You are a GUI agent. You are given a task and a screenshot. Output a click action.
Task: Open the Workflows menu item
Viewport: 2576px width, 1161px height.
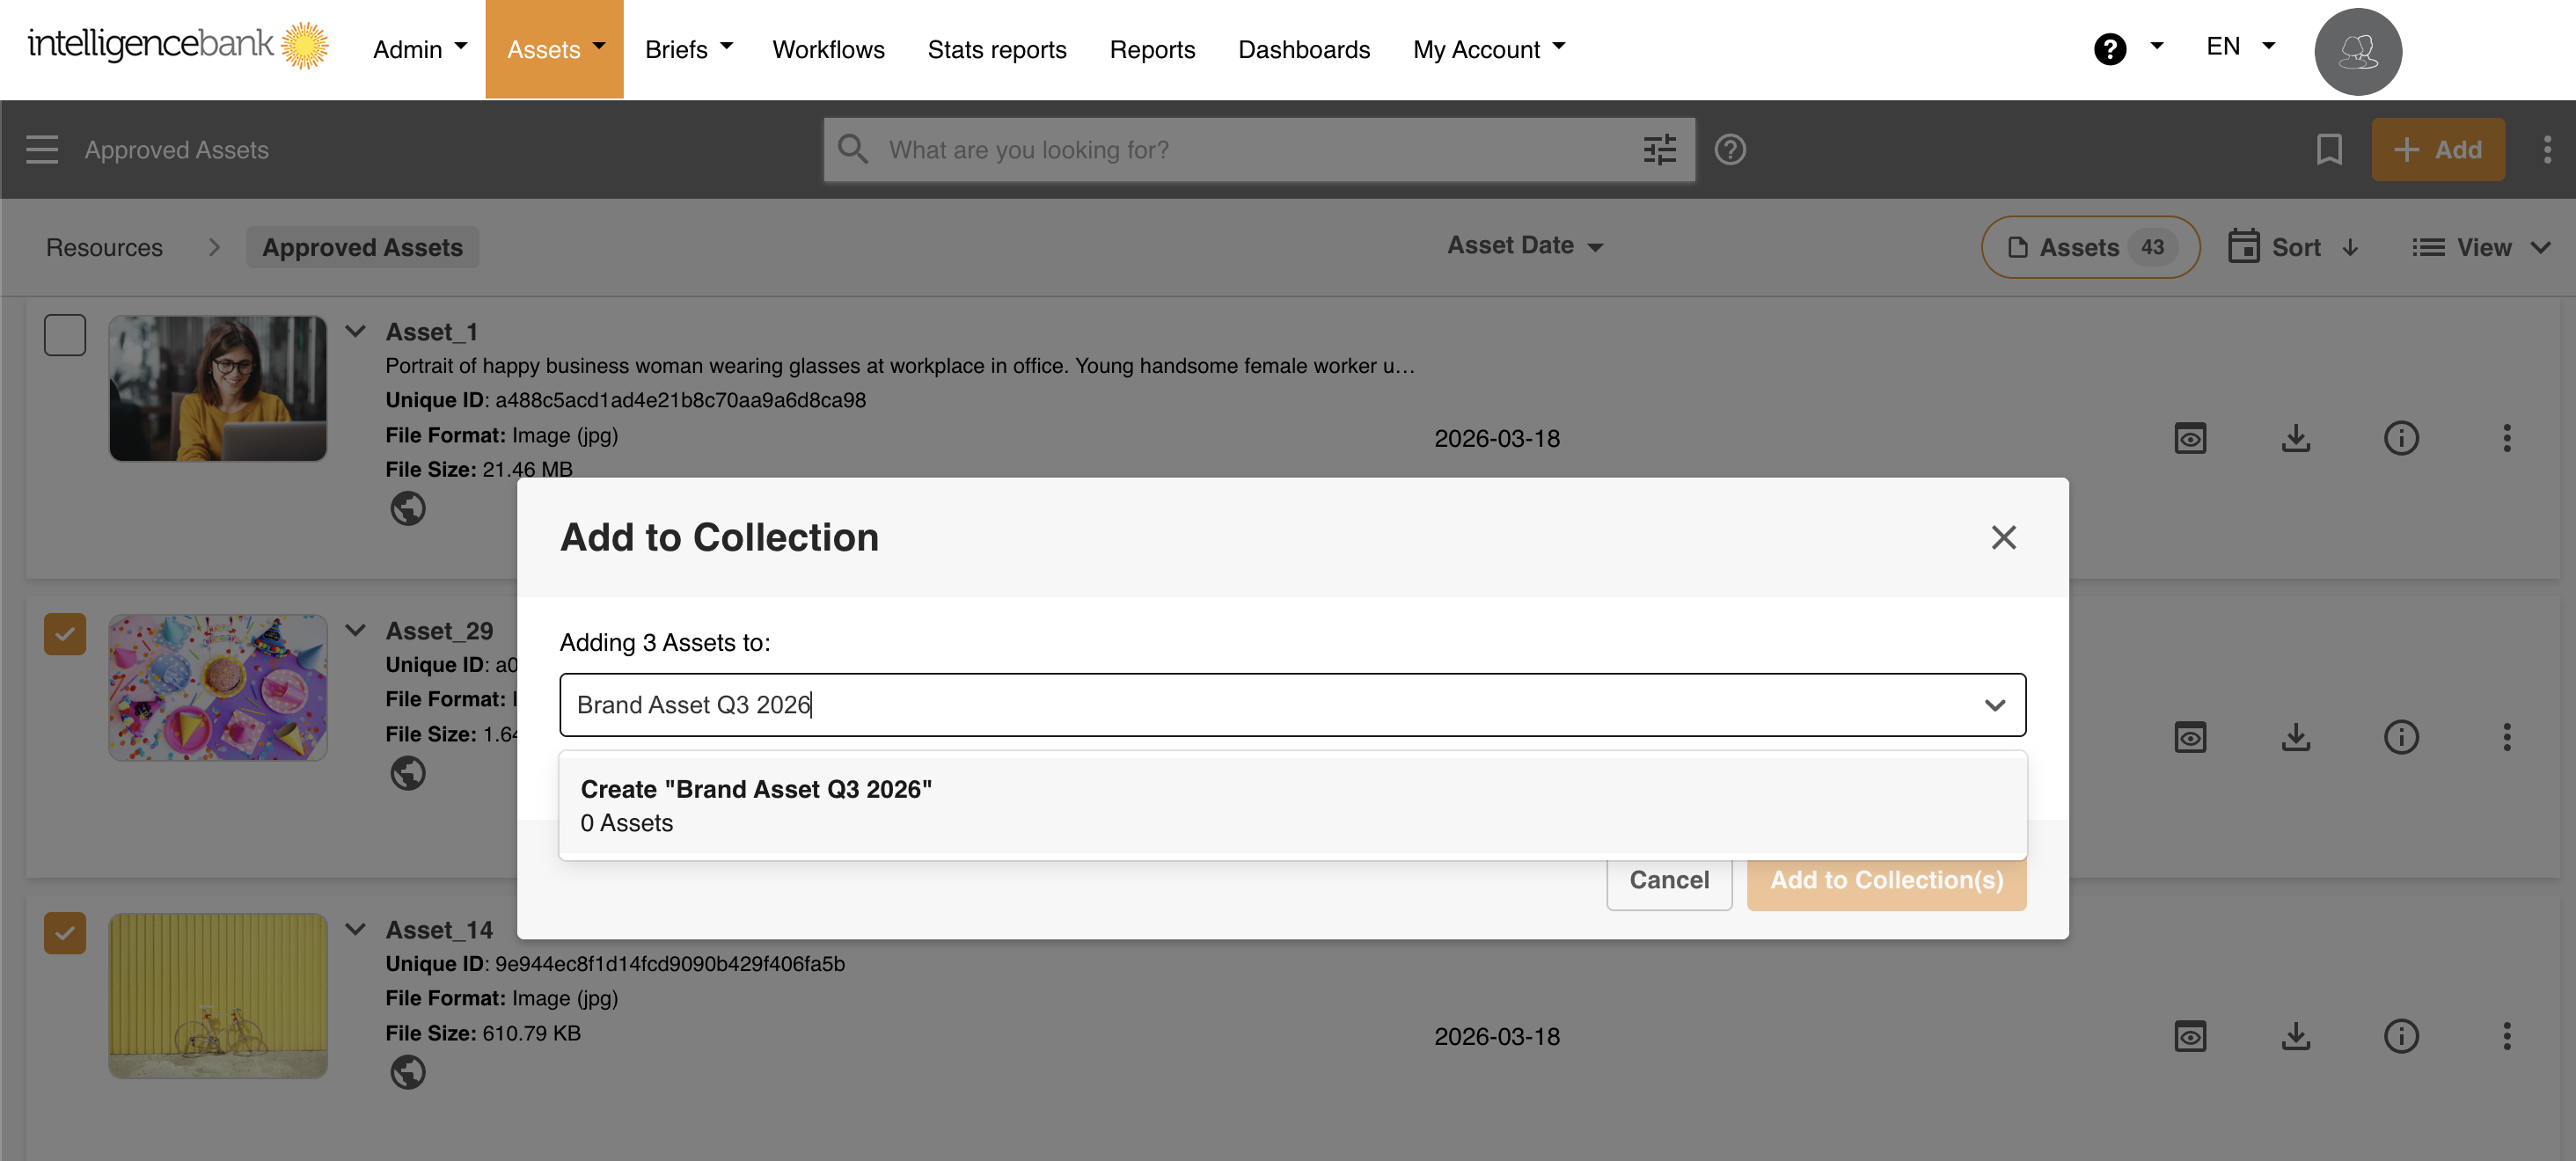(x=828, y=49)
